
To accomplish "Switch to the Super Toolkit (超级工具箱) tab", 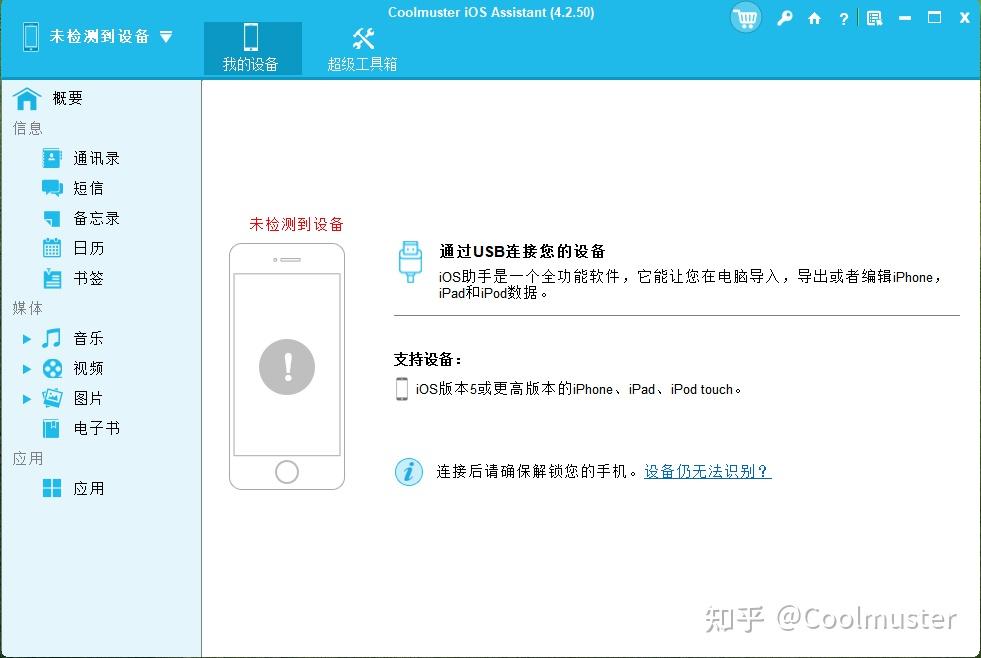I will [x=362, y=48].
